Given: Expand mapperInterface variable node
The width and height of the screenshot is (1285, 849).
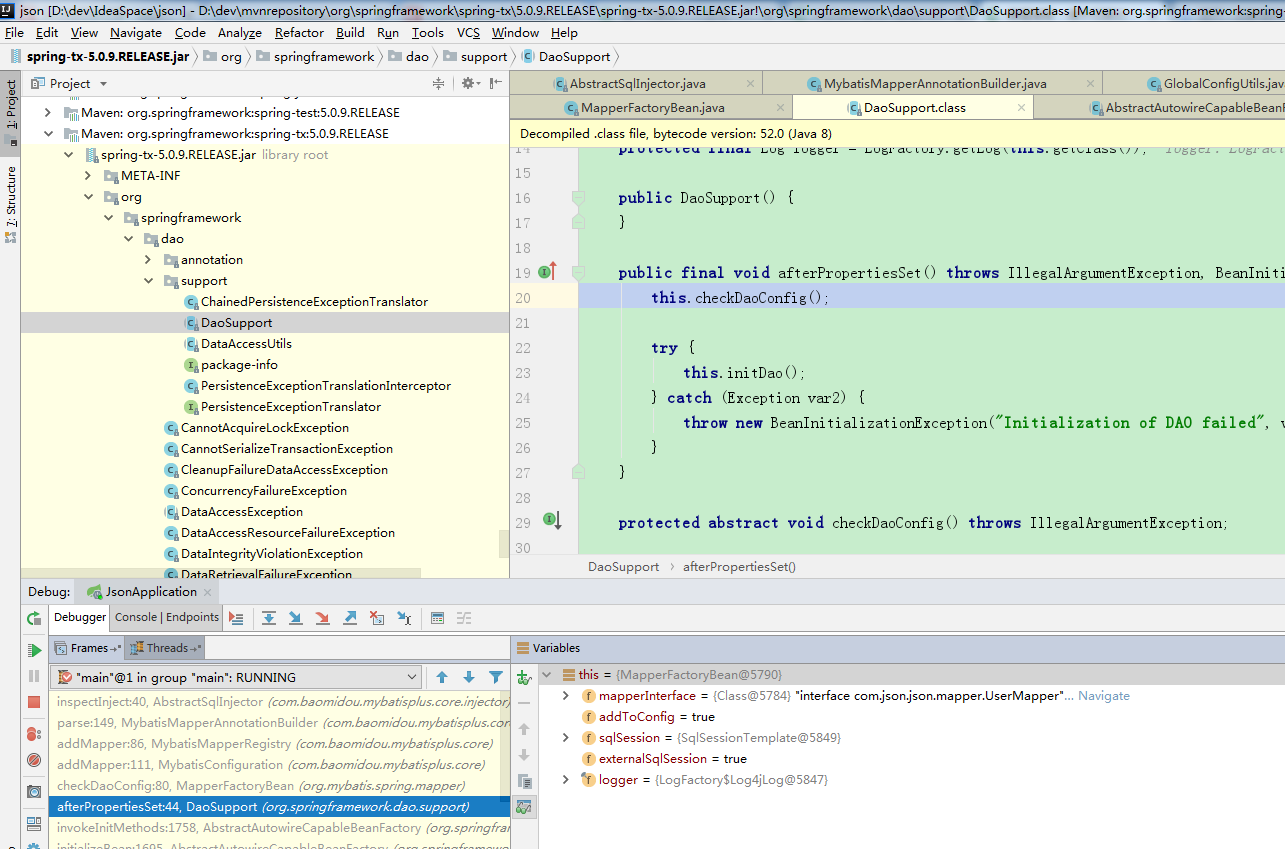Looking at the screenshot, I should pos(565,696).
